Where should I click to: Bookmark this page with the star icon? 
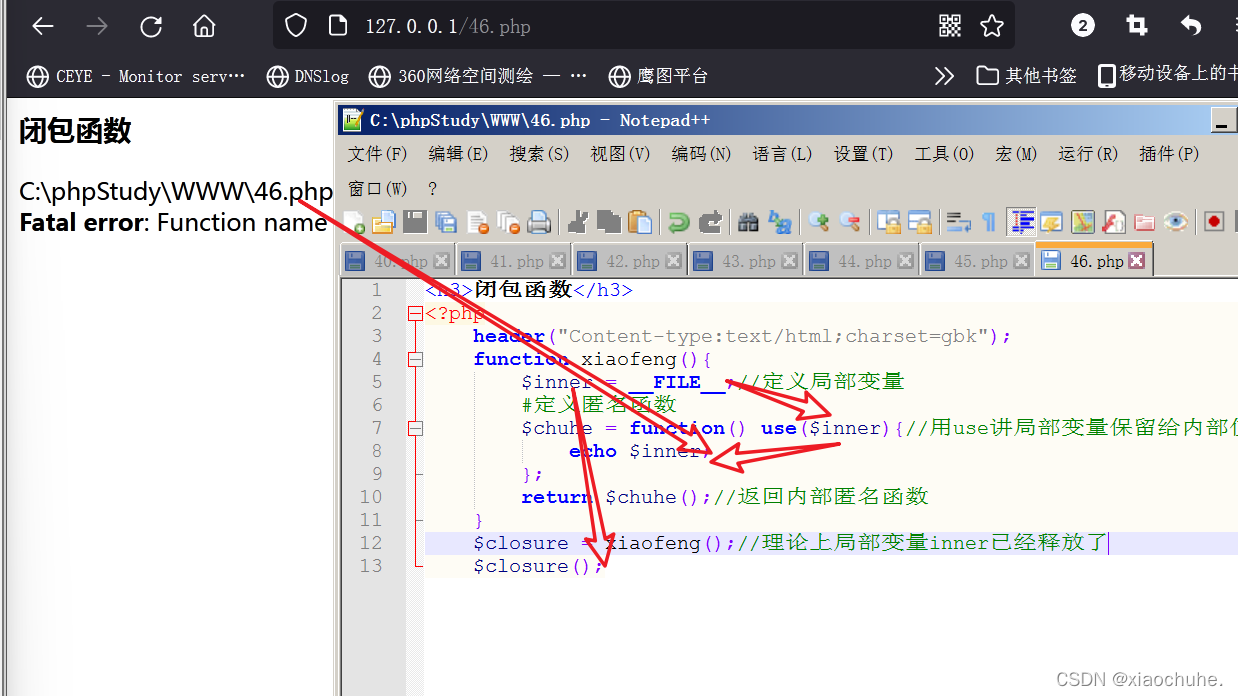[x=992, y=26]
